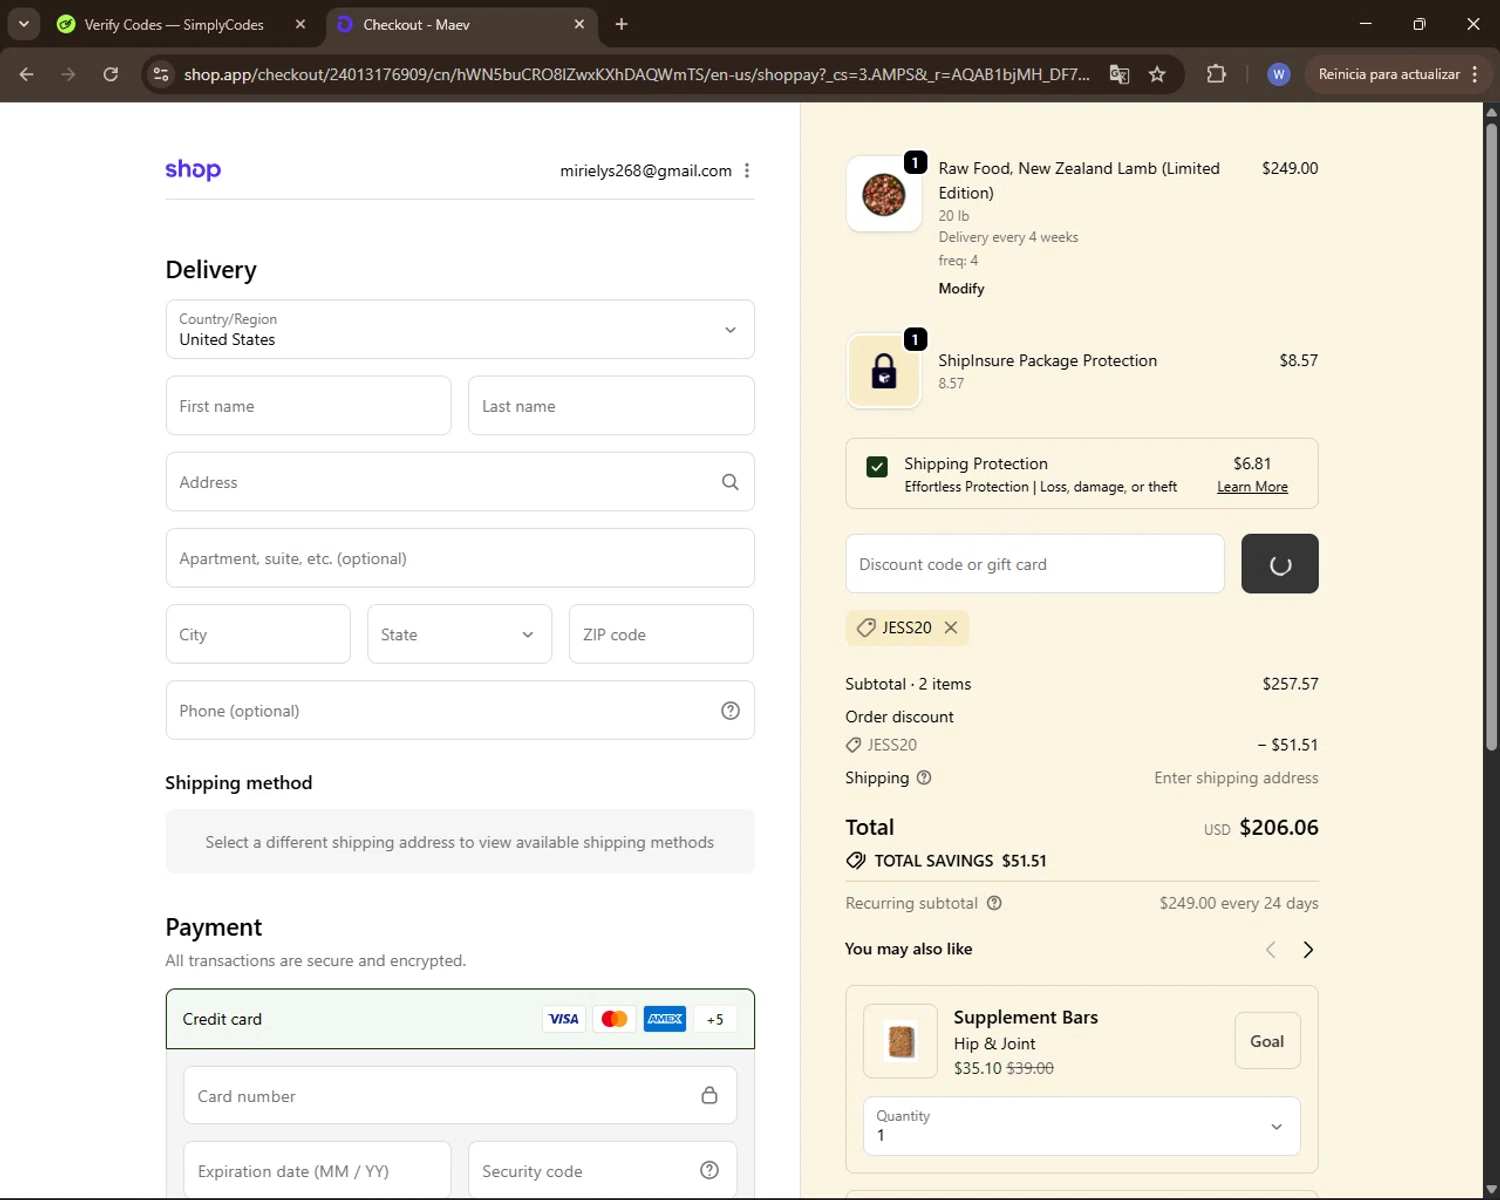Viewport: 1500px width, 1200px height.
Task: Open browser extensions puzzle icon
Action: pos(1216,74)
